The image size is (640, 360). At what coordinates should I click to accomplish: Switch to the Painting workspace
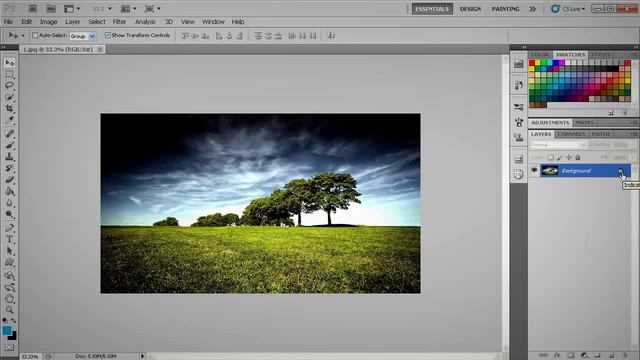click(x=505, y=9)
